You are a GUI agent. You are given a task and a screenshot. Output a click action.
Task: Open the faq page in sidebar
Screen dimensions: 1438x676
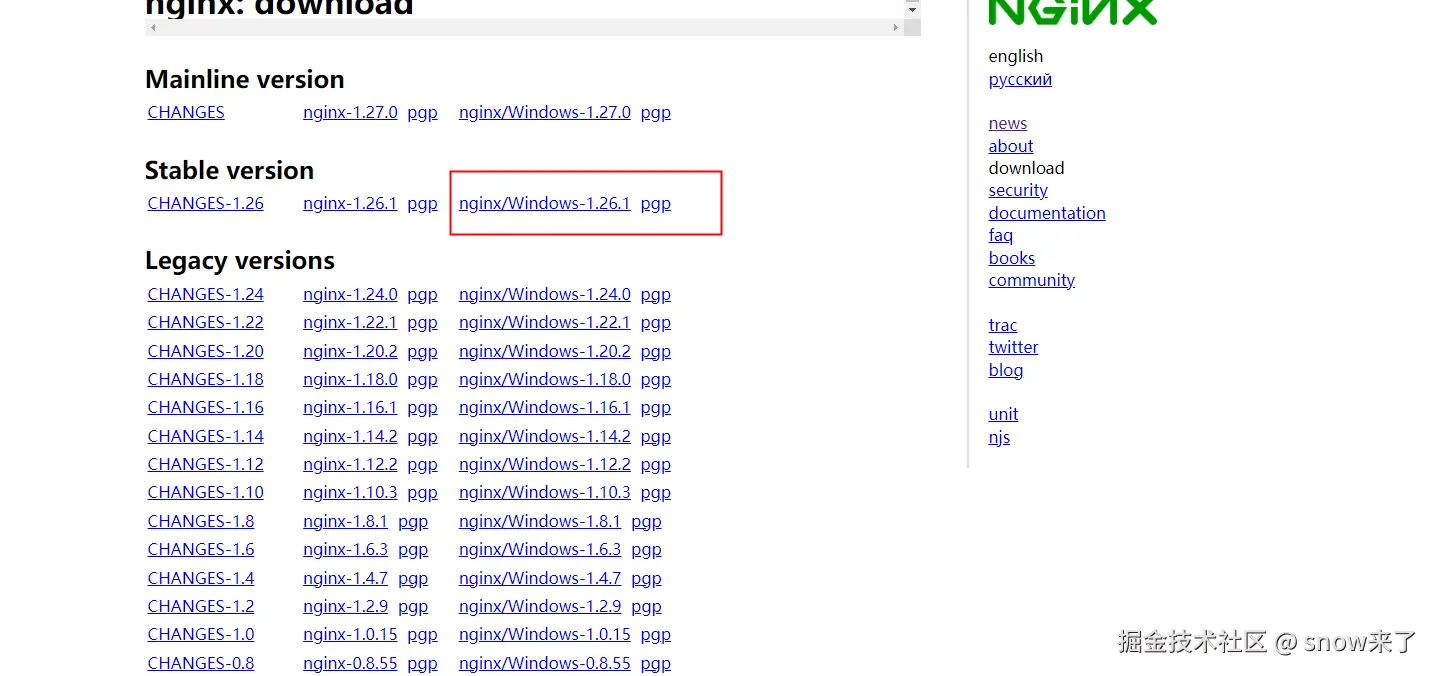coord(1001,235)
